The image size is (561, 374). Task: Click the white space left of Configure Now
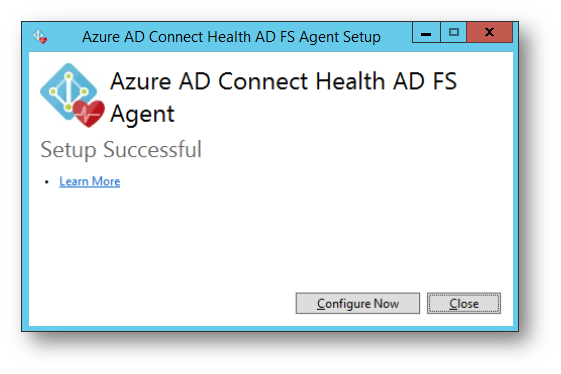[x=161, y=303]
